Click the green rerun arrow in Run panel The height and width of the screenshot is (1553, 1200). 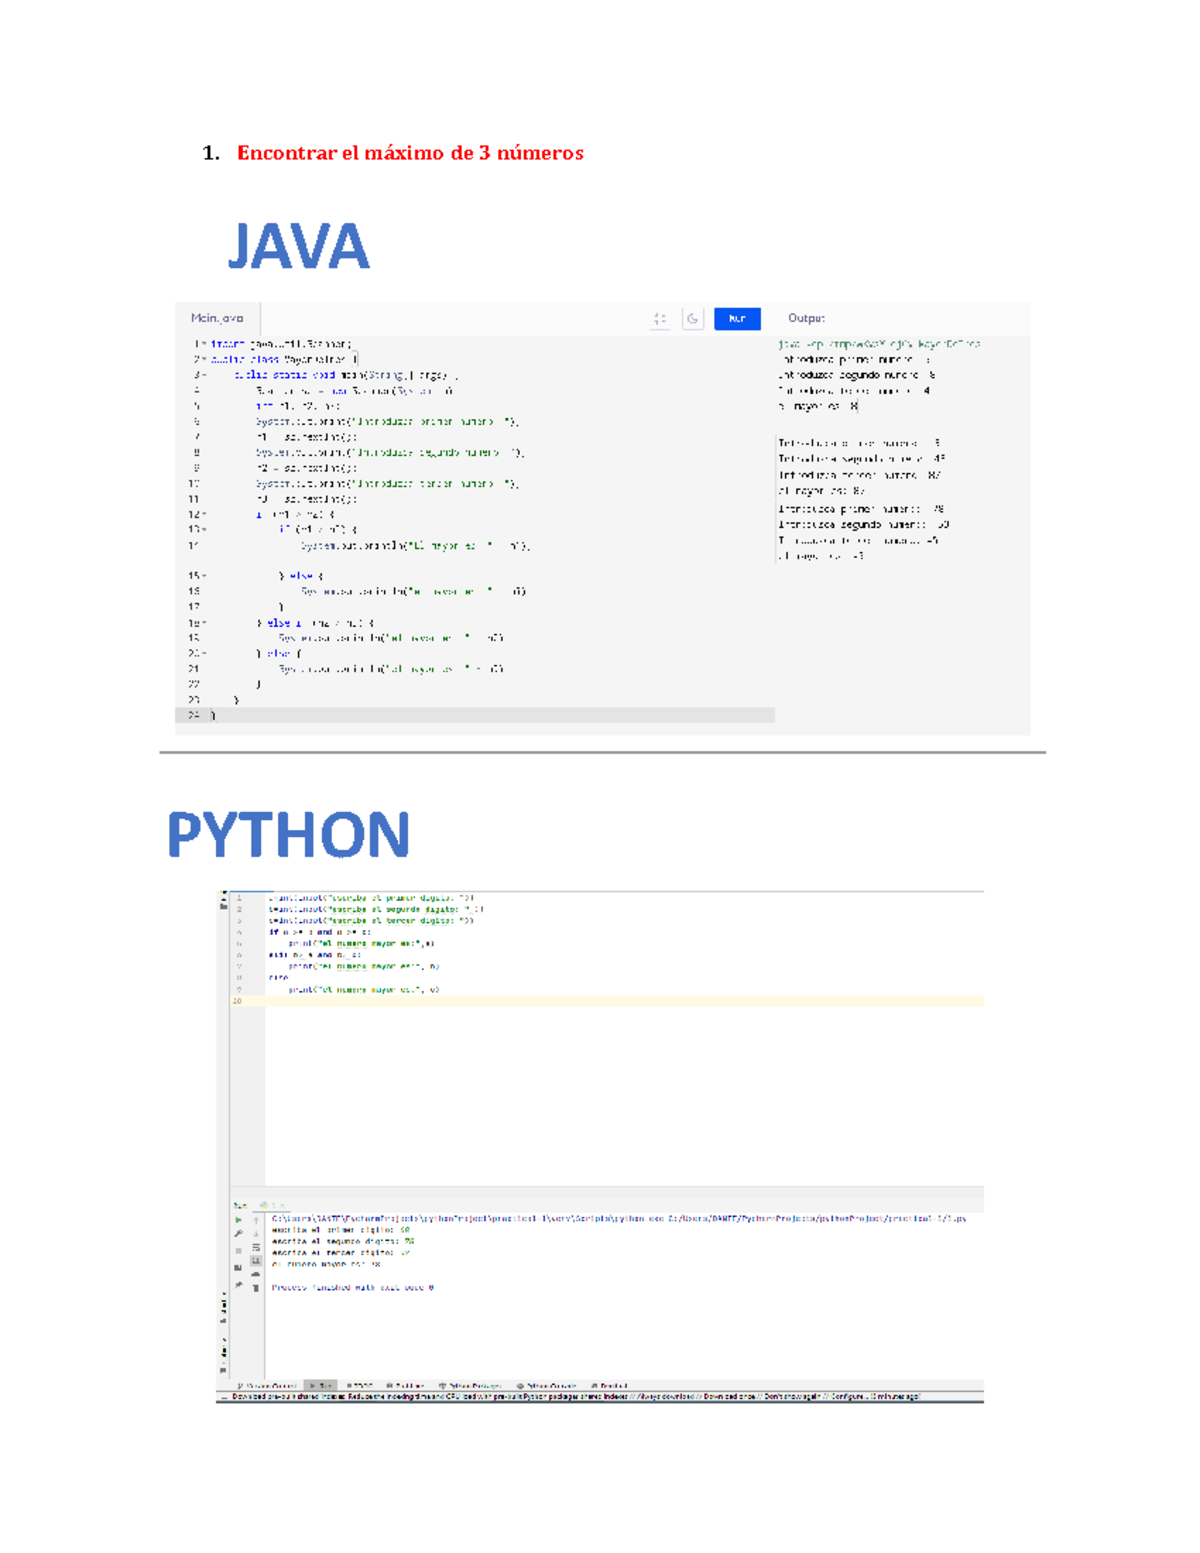[238, 1220]
